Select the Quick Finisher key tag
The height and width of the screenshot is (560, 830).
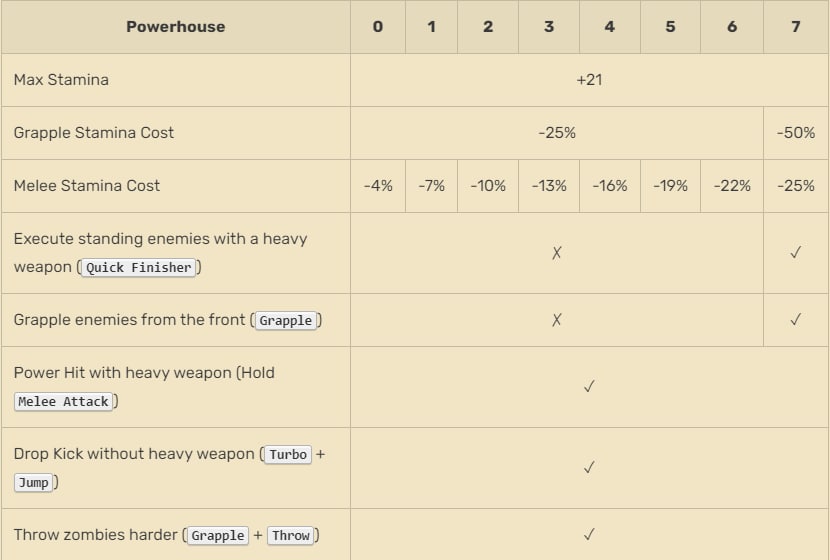139,268
